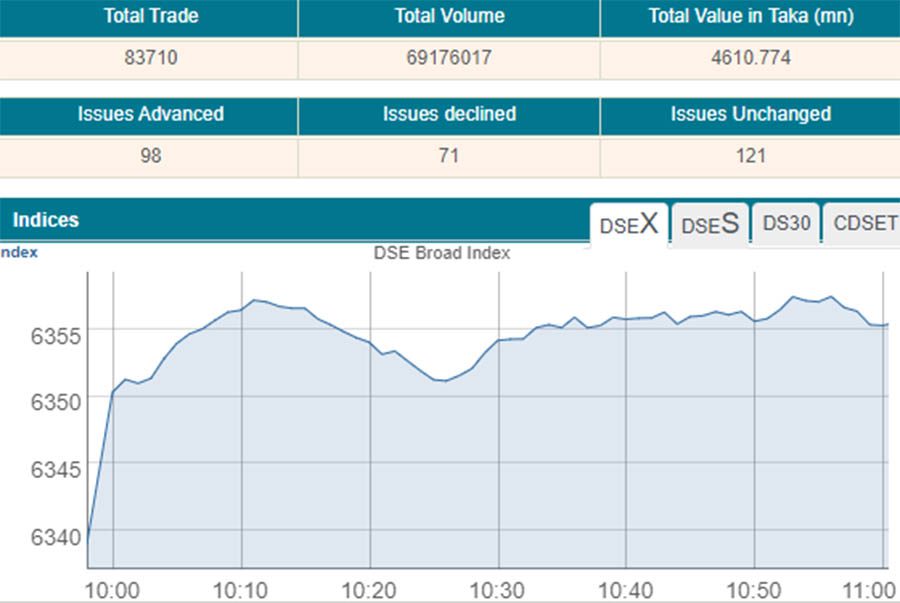Click the Total Value in Taka header
The width and height of the screenshot is (900, 603).
(748, 16)
